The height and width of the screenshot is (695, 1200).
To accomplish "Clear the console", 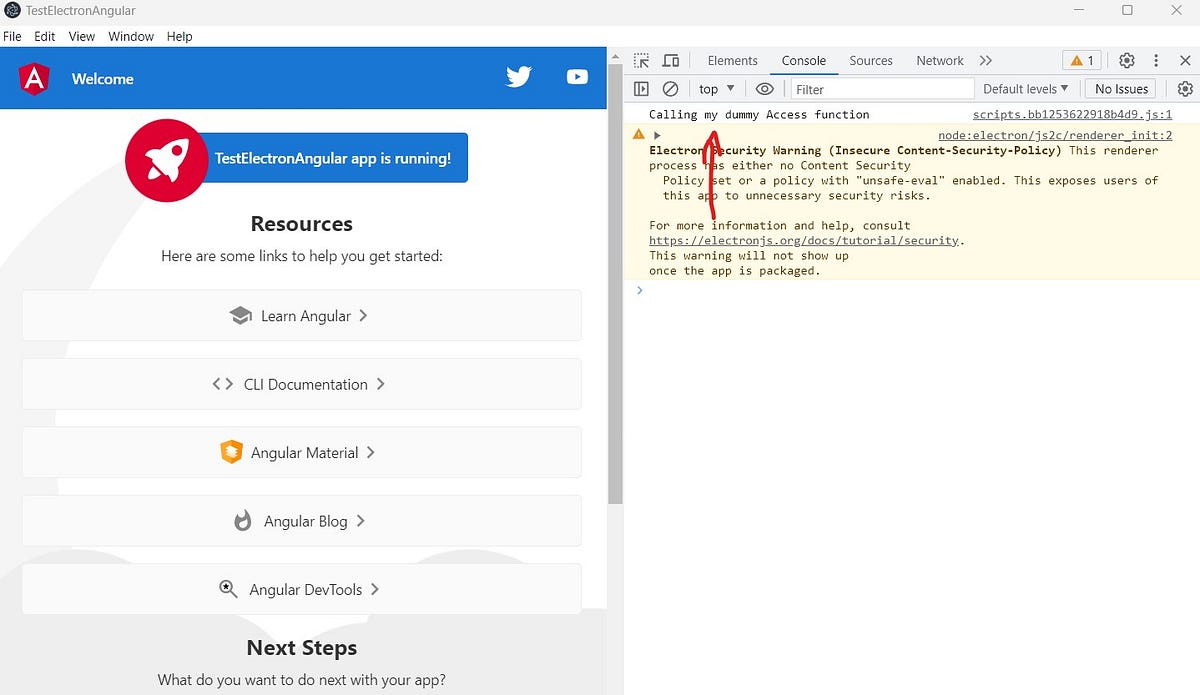I will point(670,88).
